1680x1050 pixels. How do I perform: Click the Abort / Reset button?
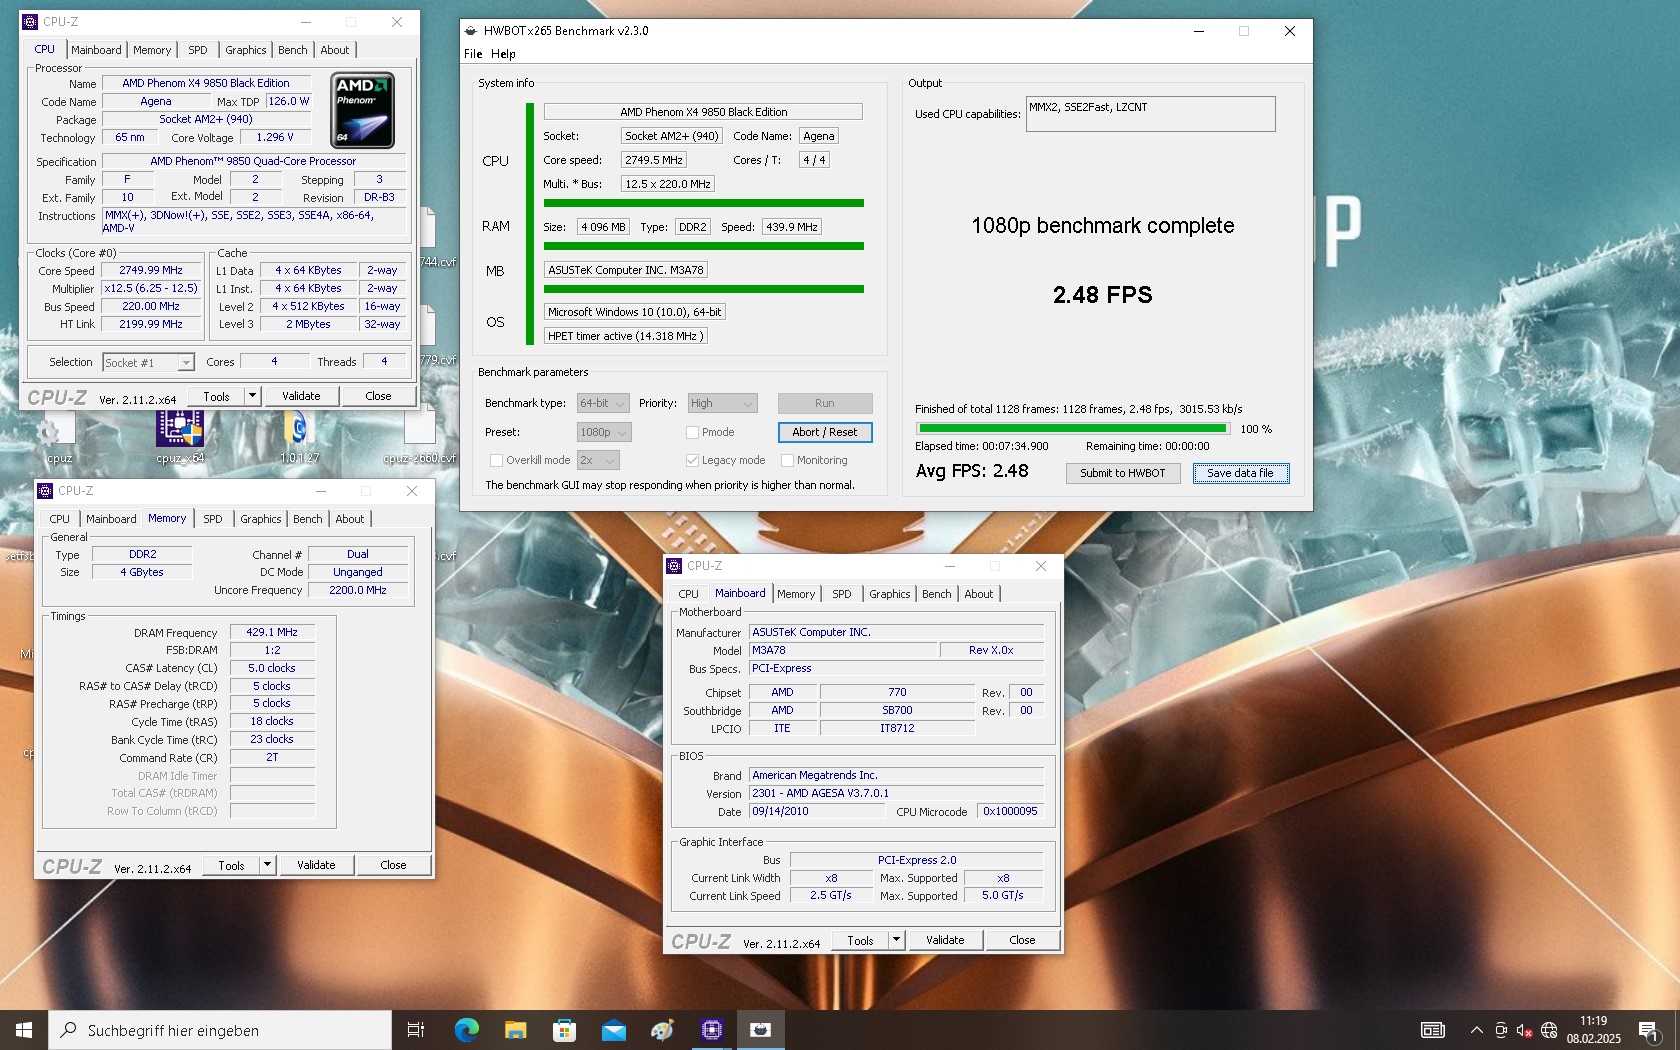(x=825, y=432)
